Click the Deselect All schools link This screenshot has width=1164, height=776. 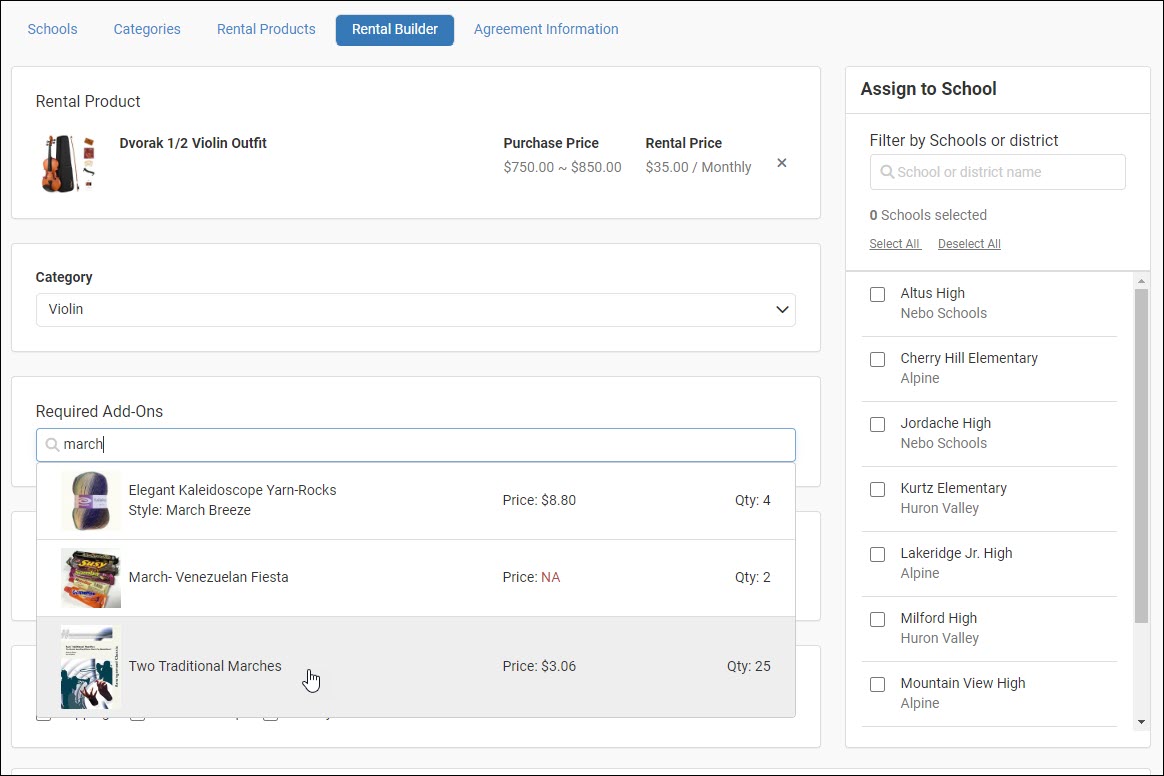pos(969,244)
